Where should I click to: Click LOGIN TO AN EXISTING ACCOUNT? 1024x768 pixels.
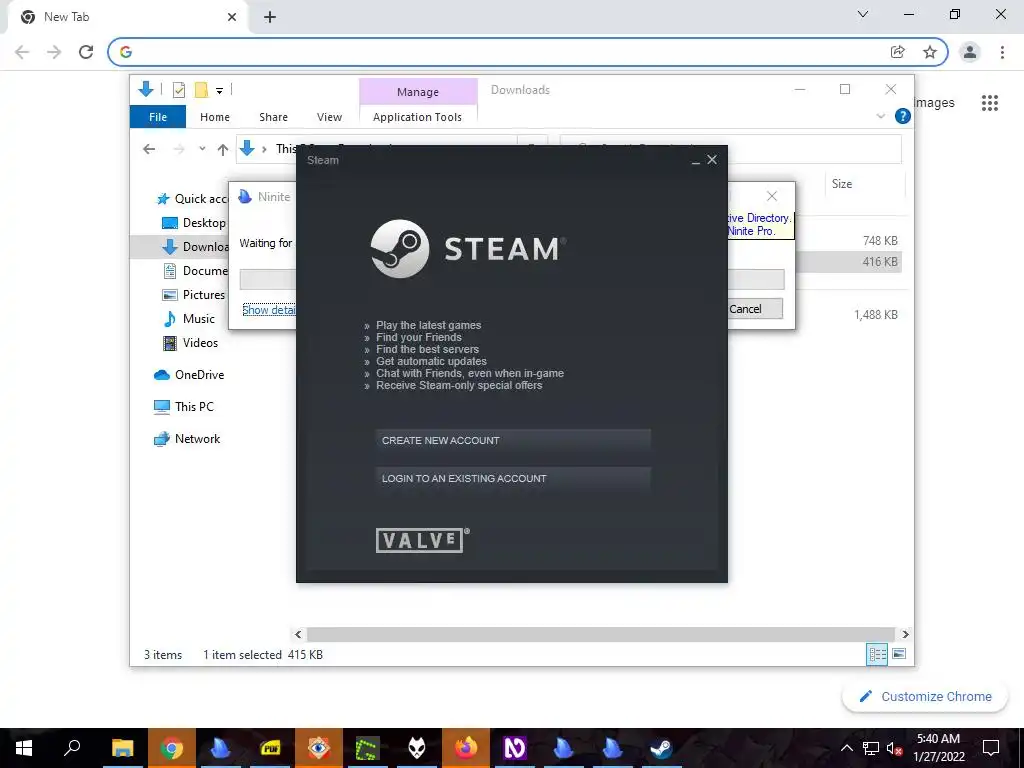[x=513, y=479]
